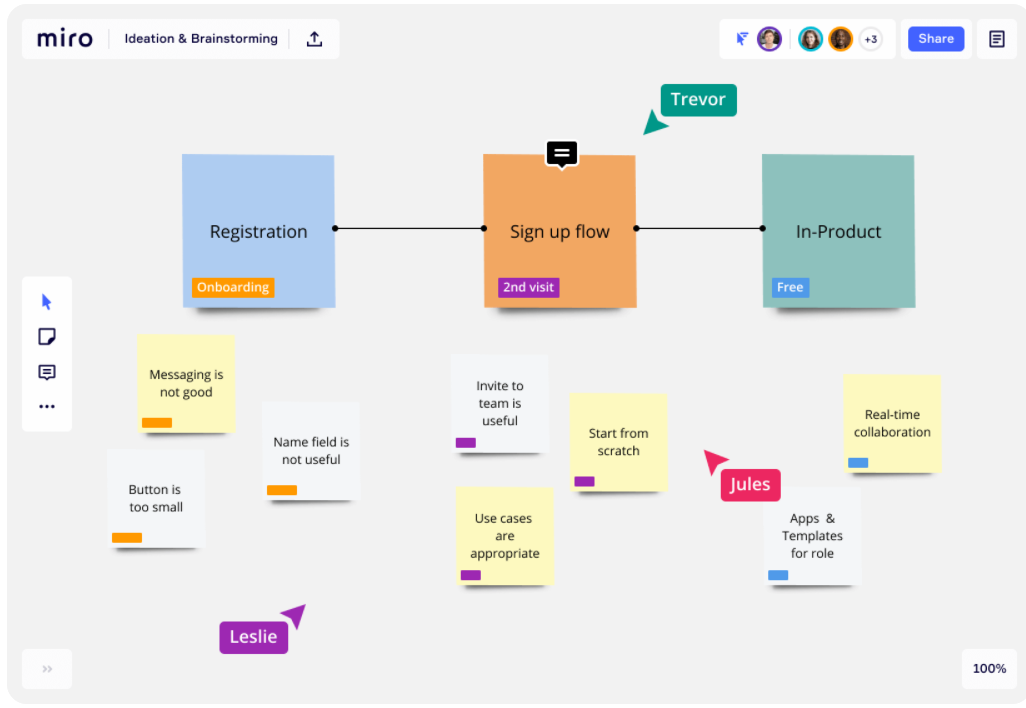Open more tools ellipsis menu
The image size is (1026, 708).
point(47,407)
